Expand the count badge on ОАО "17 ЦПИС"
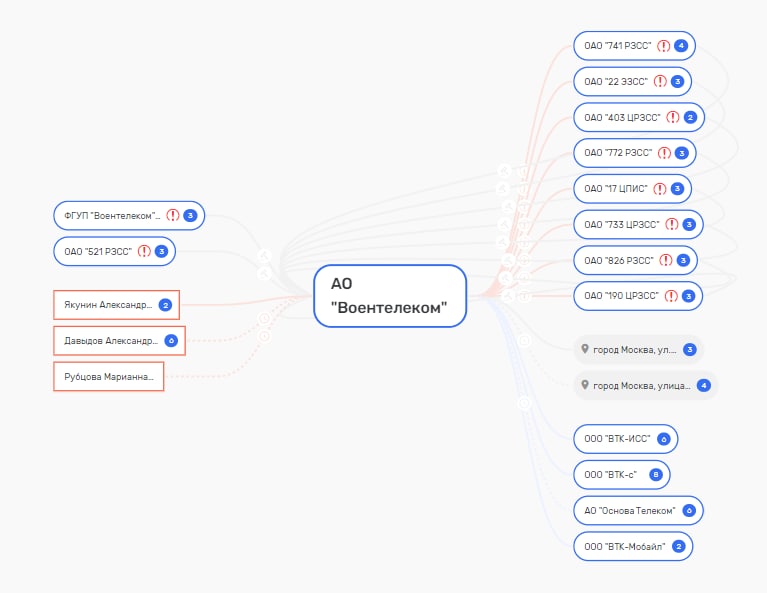The width and height of the screenshot is (767, 593). click(677, 189)
